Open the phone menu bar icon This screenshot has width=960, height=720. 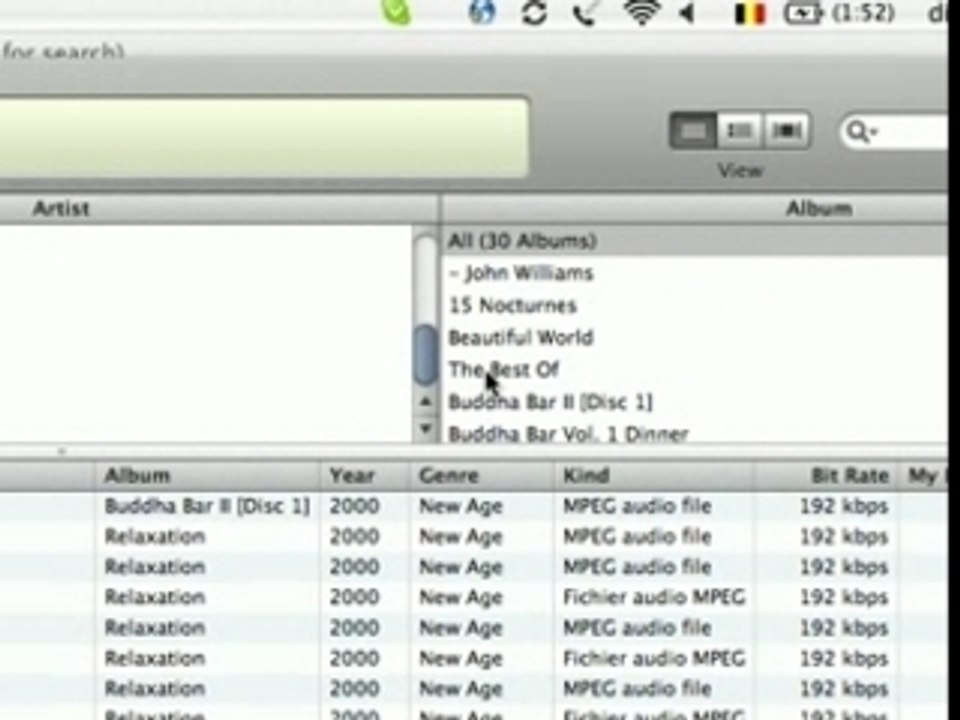click(585, 13)
